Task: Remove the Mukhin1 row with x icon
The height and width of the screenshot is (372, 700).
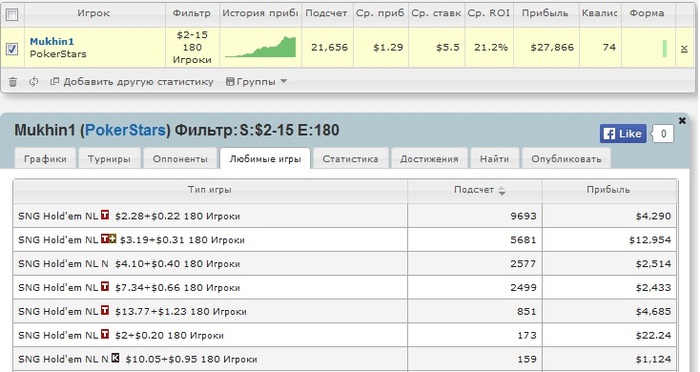Action: click(684, 49)
